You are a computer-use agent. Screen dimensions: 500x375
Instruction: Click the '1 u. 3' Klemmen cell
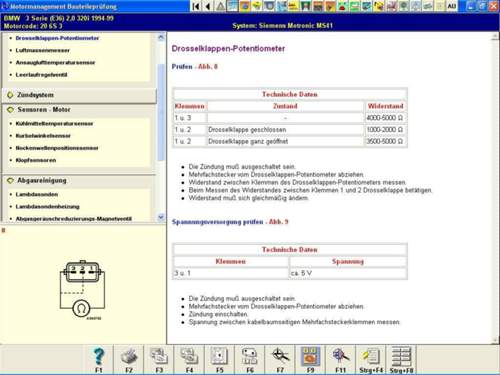(190, 118)
